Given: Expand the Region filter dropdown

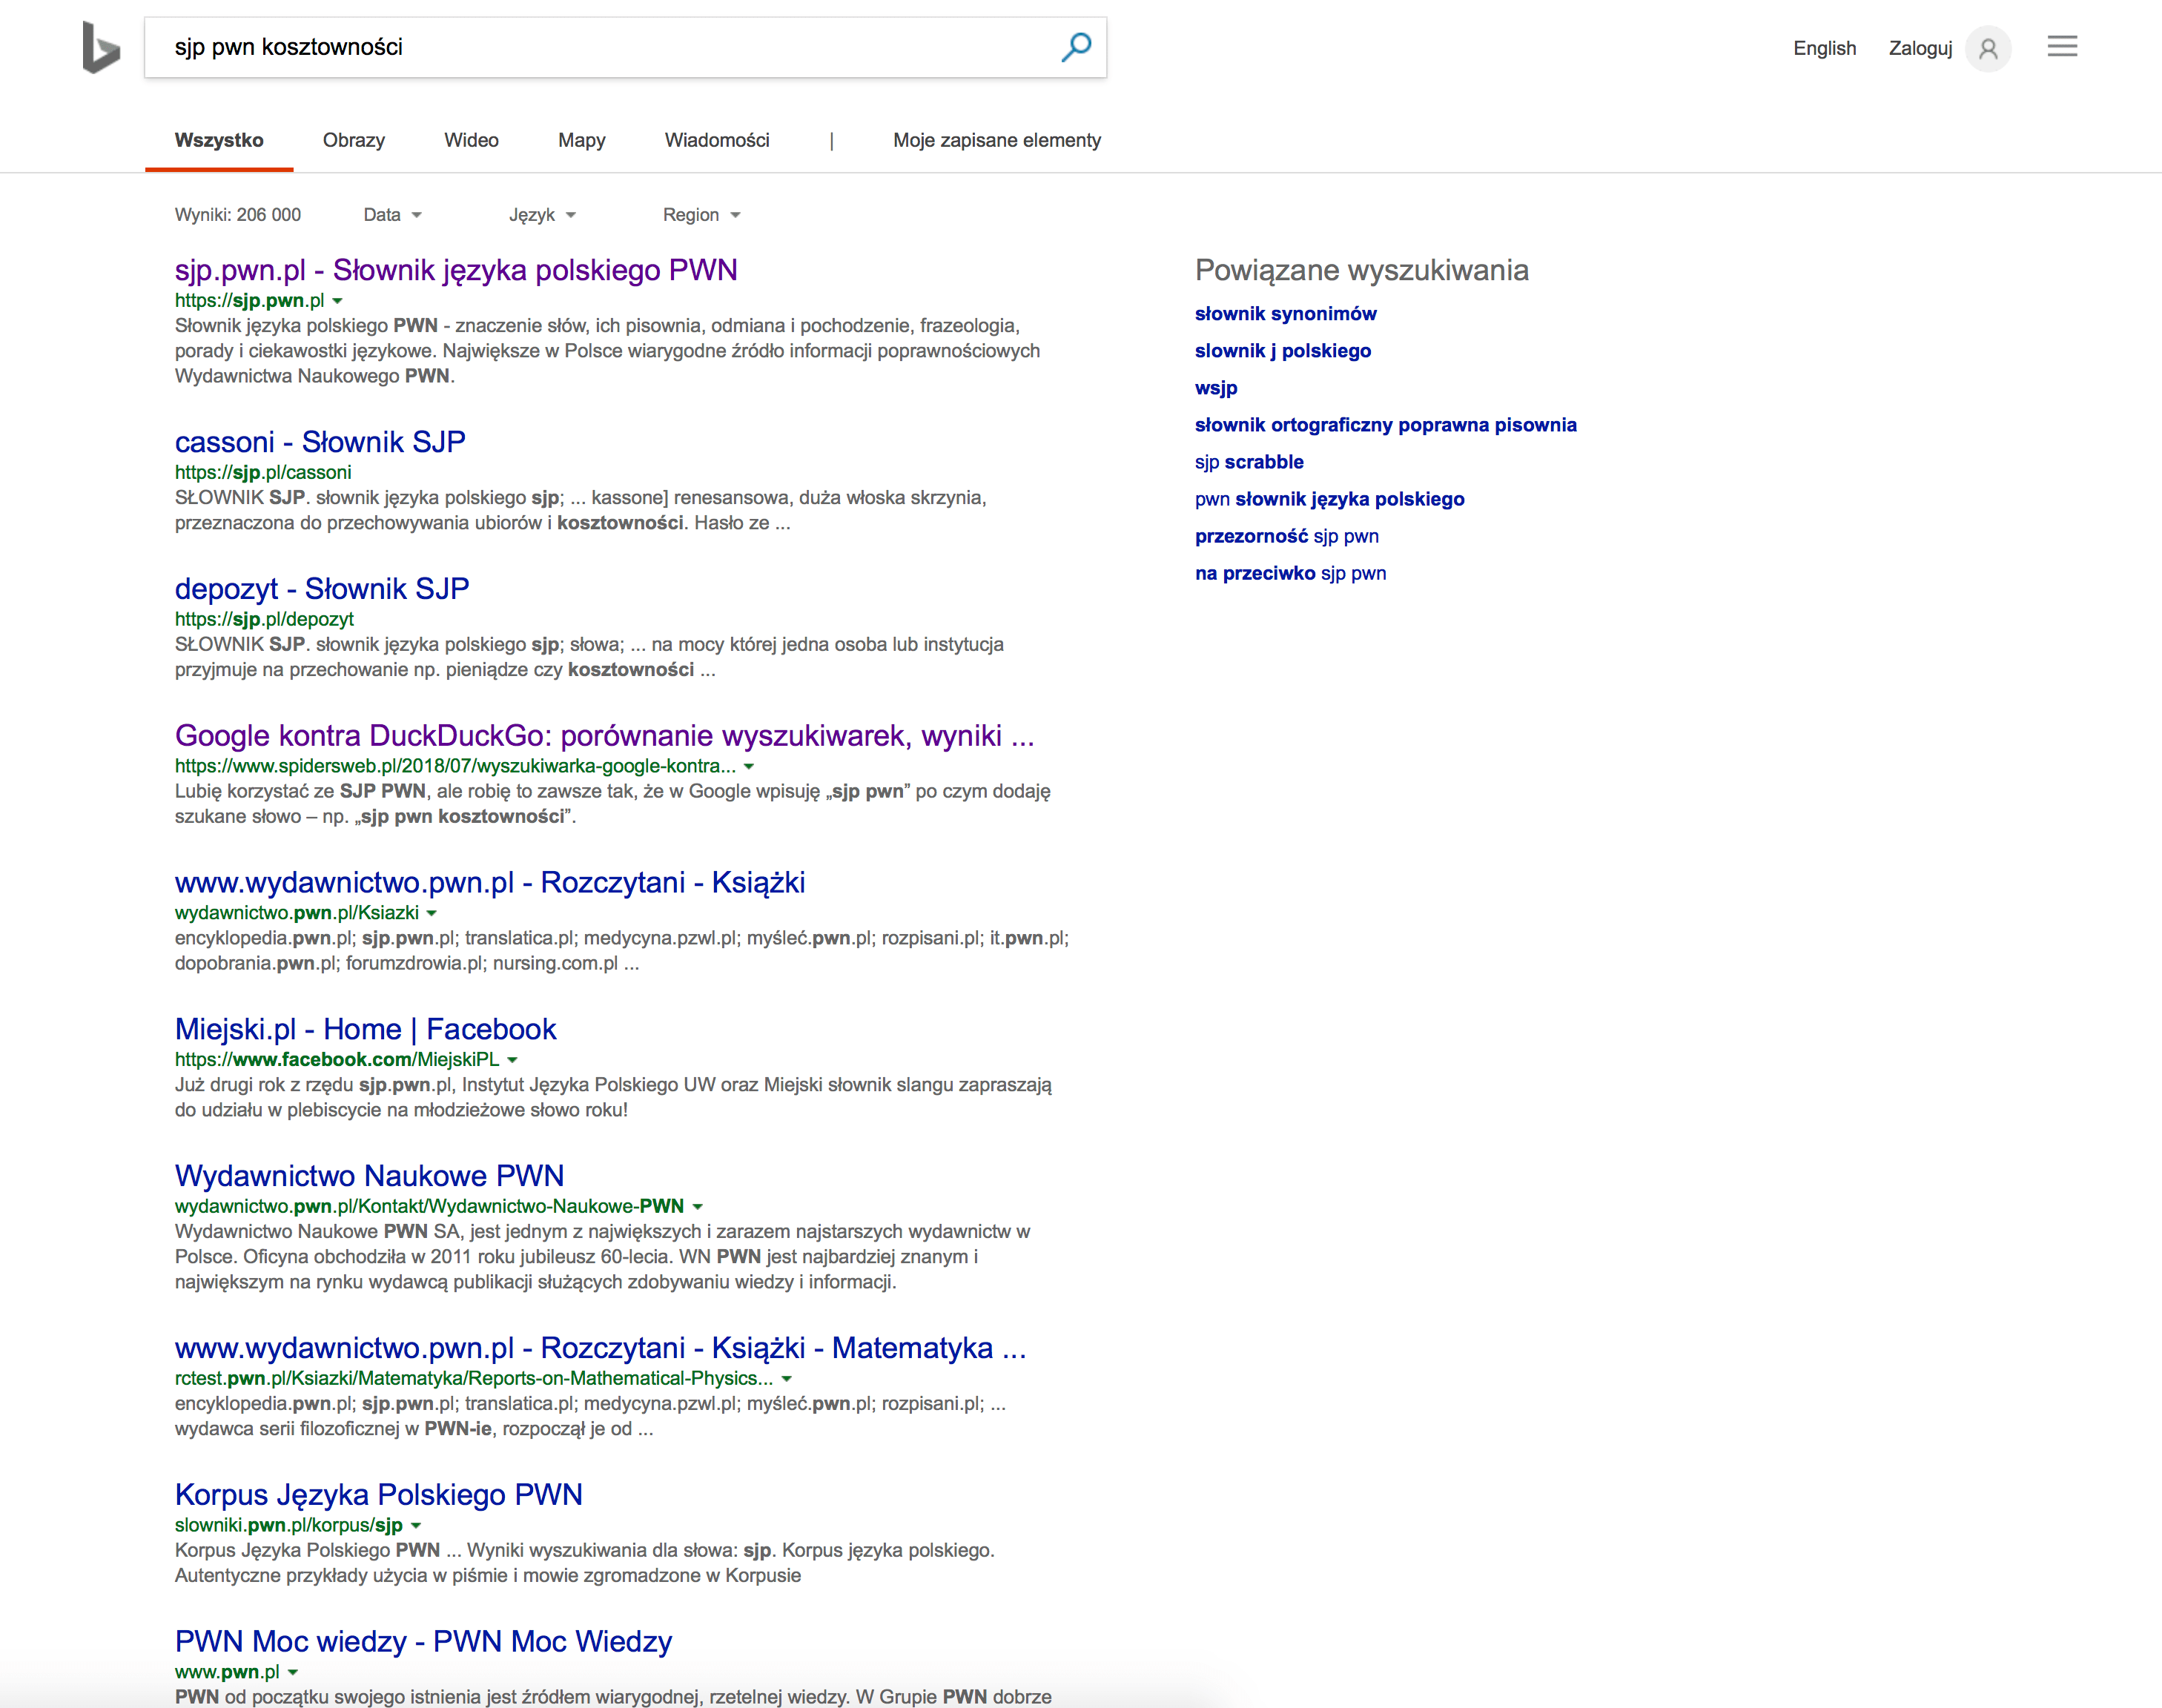Looking at the screenshot, I should click(x=702, y=215).
